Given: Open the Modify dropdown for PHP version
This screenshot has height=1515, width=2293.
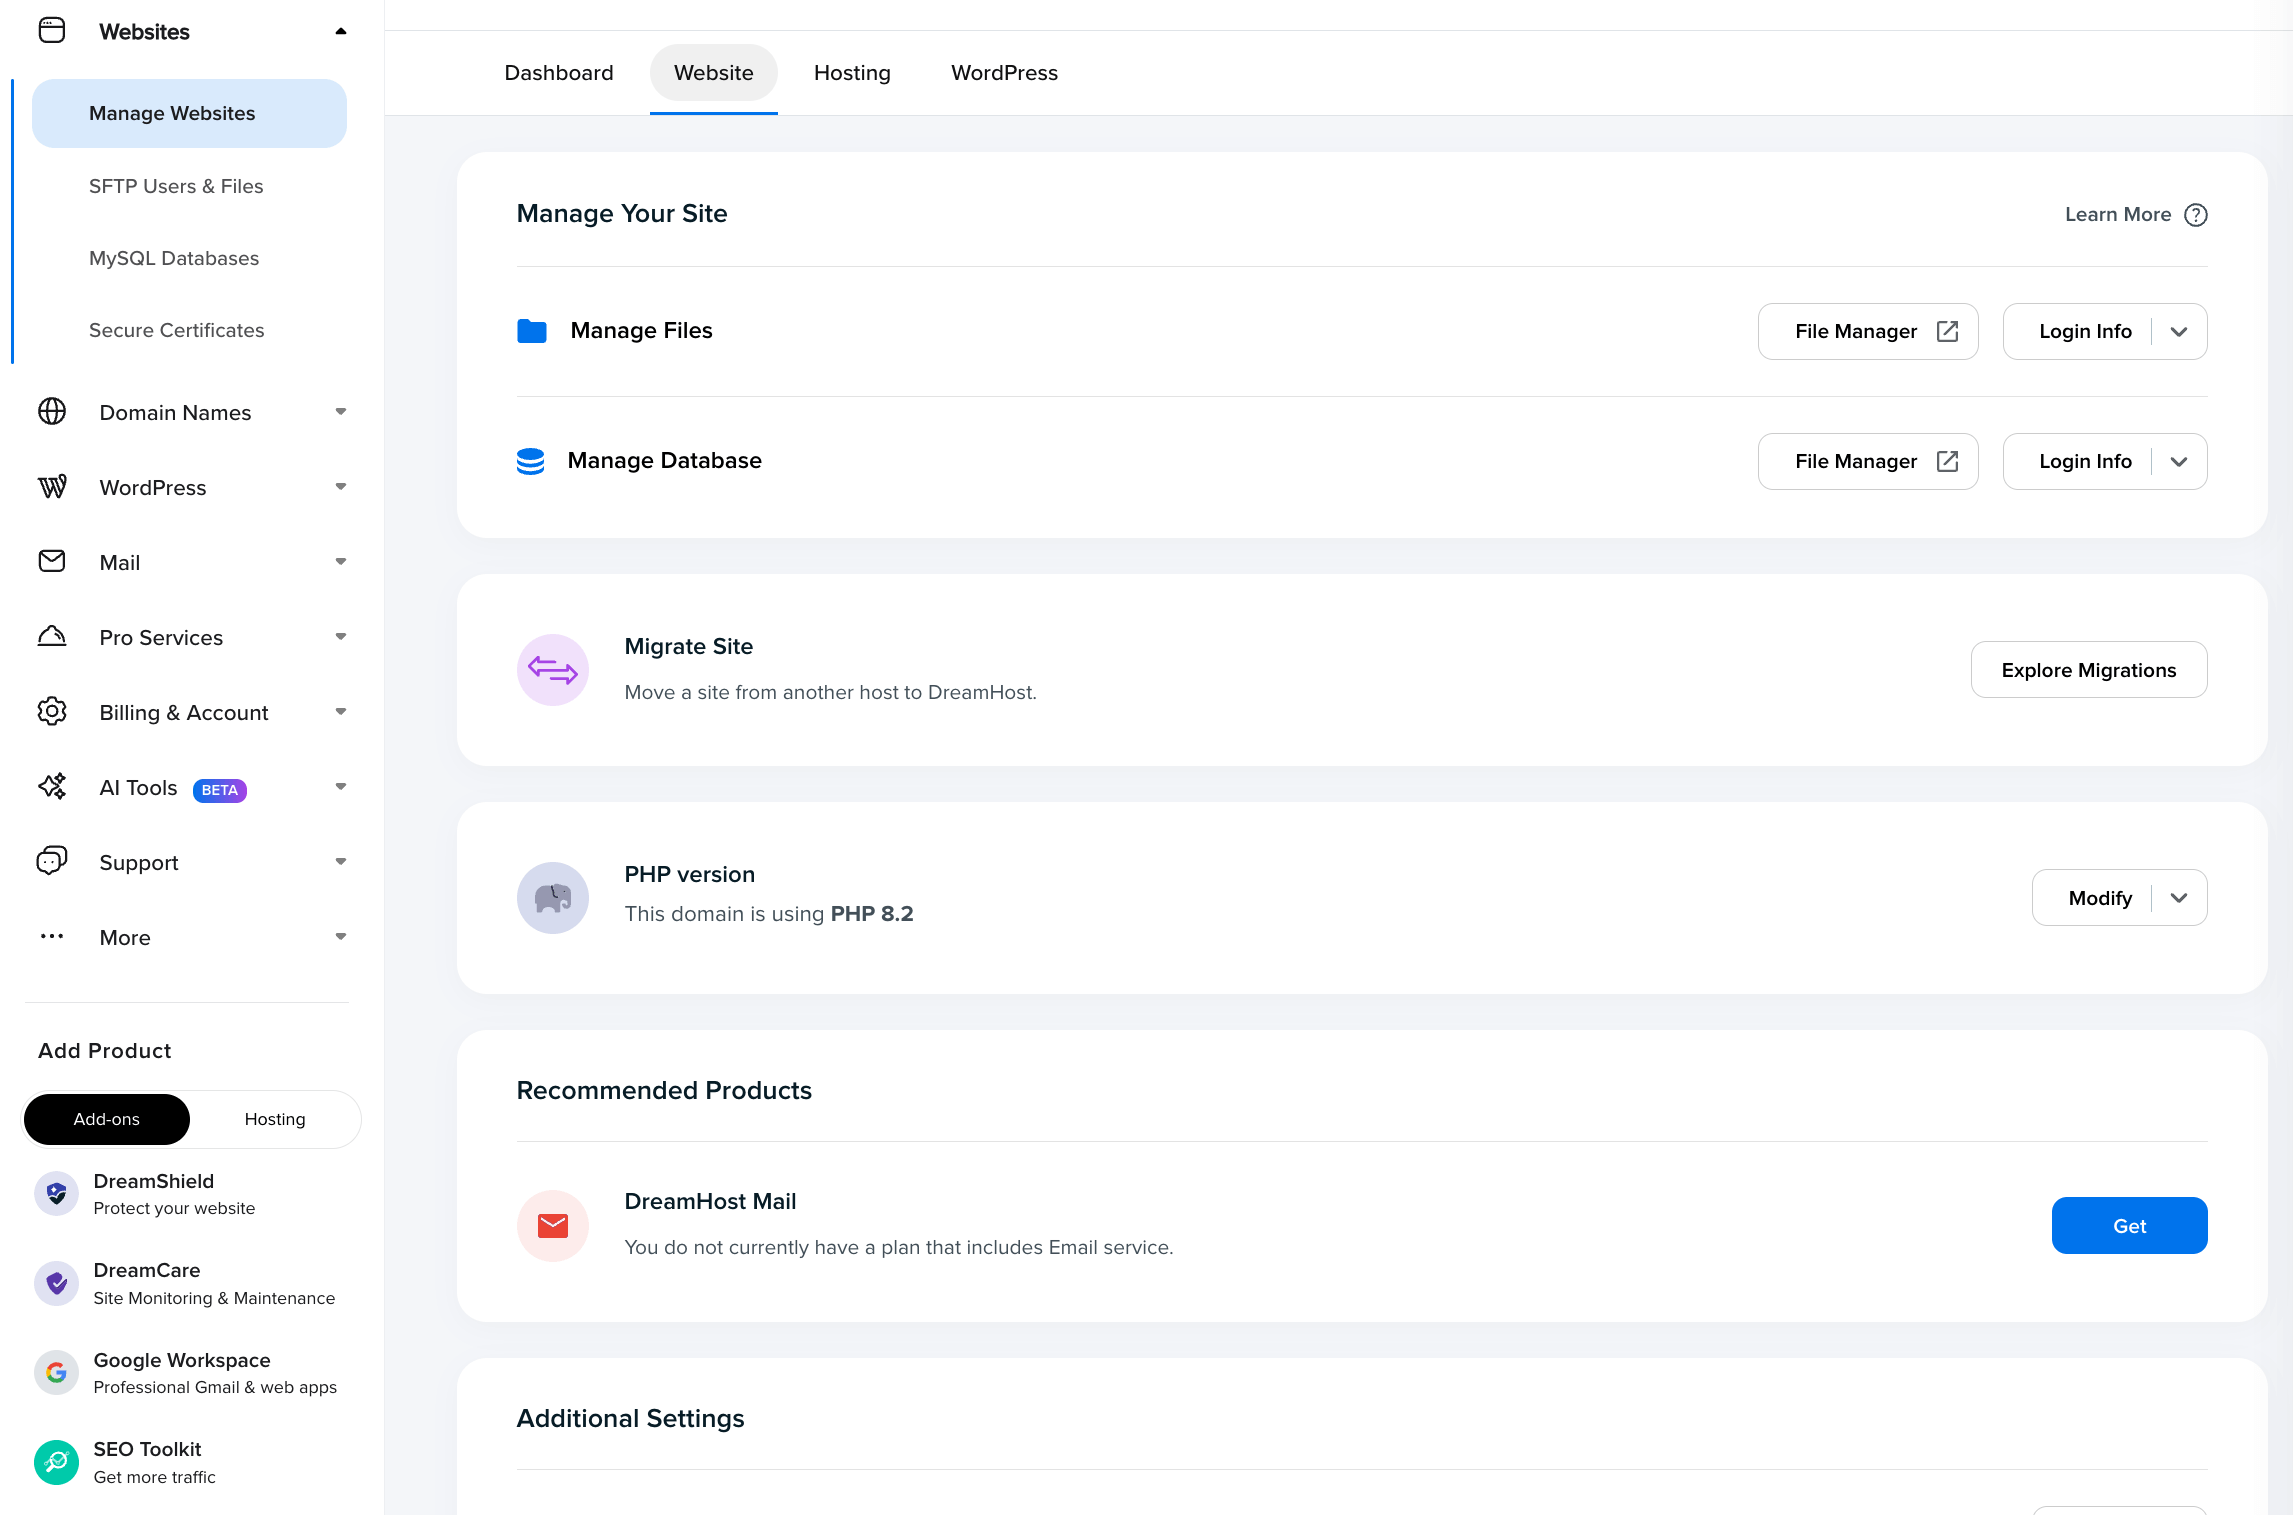Looking at the screenshot, I should (x=2178, y=897).
